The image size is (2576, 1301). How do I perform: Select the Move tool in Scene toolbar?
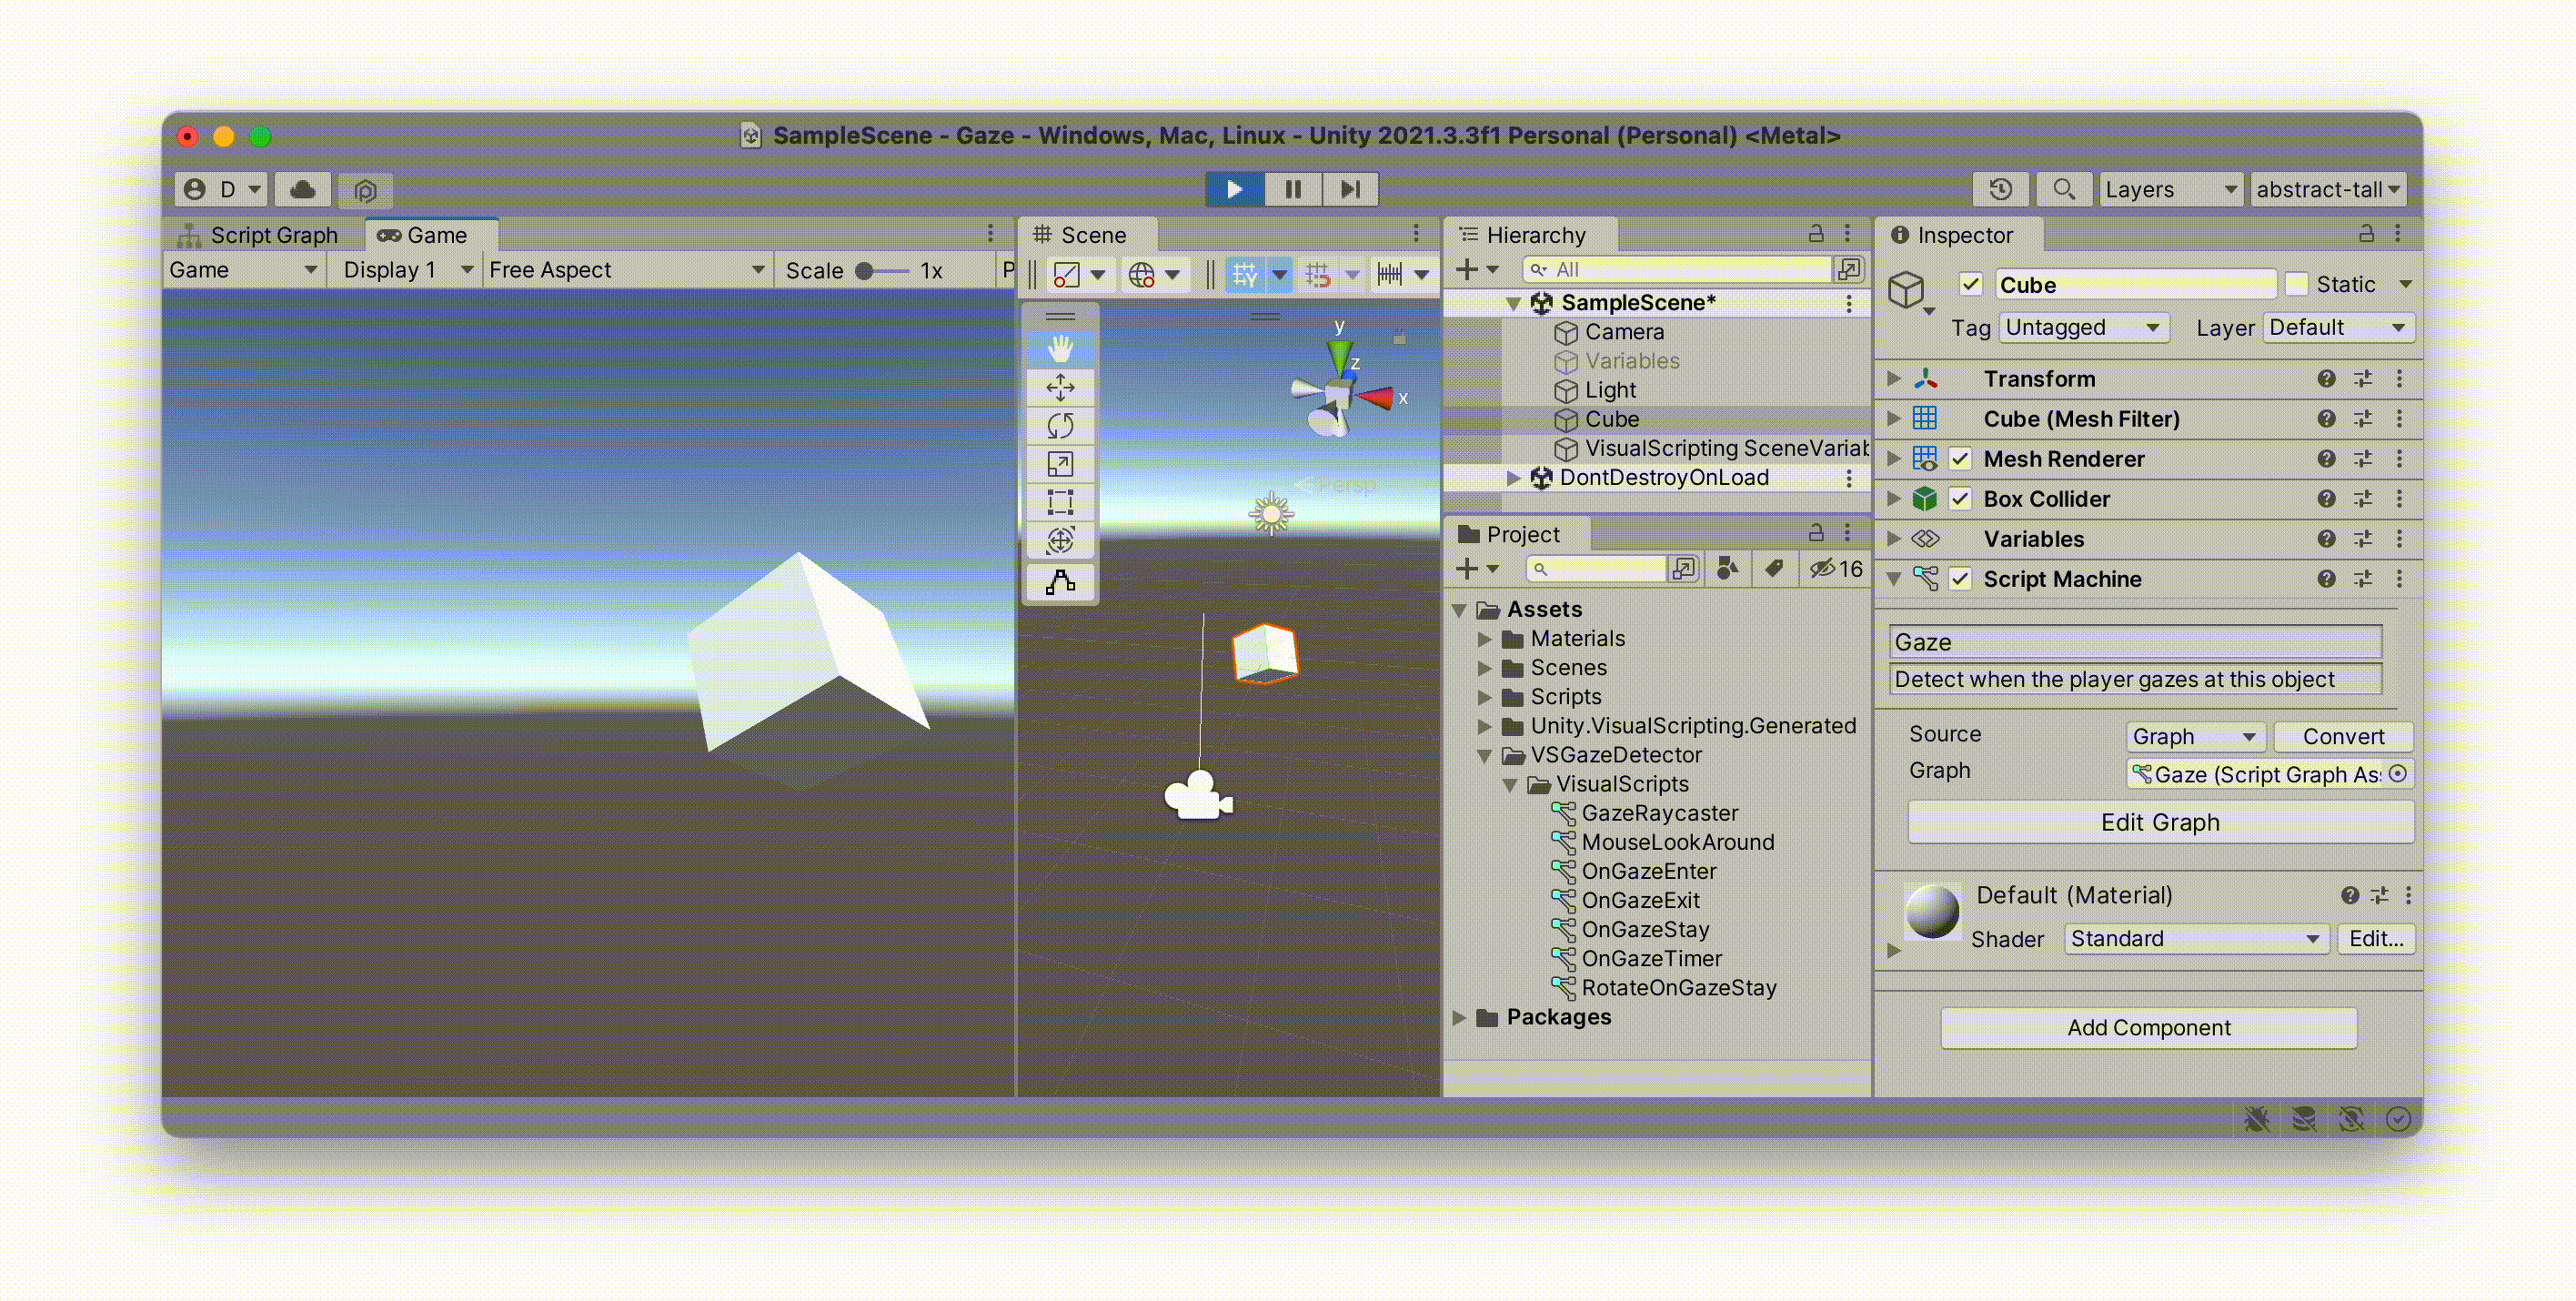1060,387
